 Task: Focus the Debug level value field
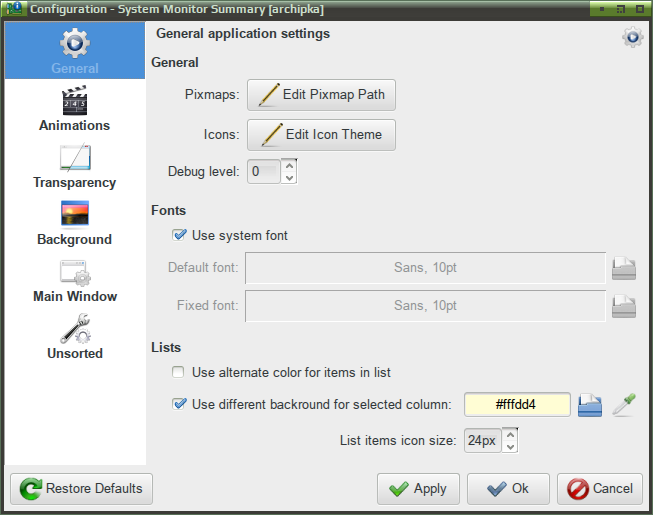click(264, 172)
